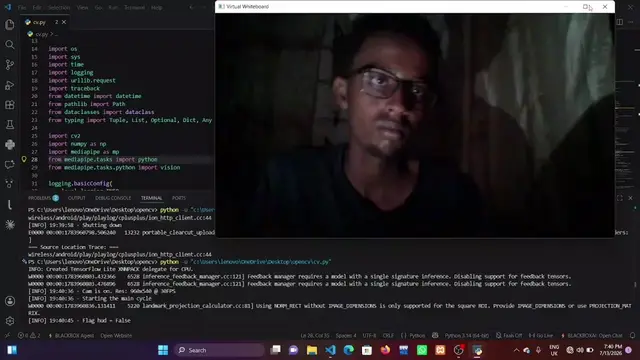Open the Python extension icon in activity bar
Screen dimensions: 640x360
[x=9, y=144]
